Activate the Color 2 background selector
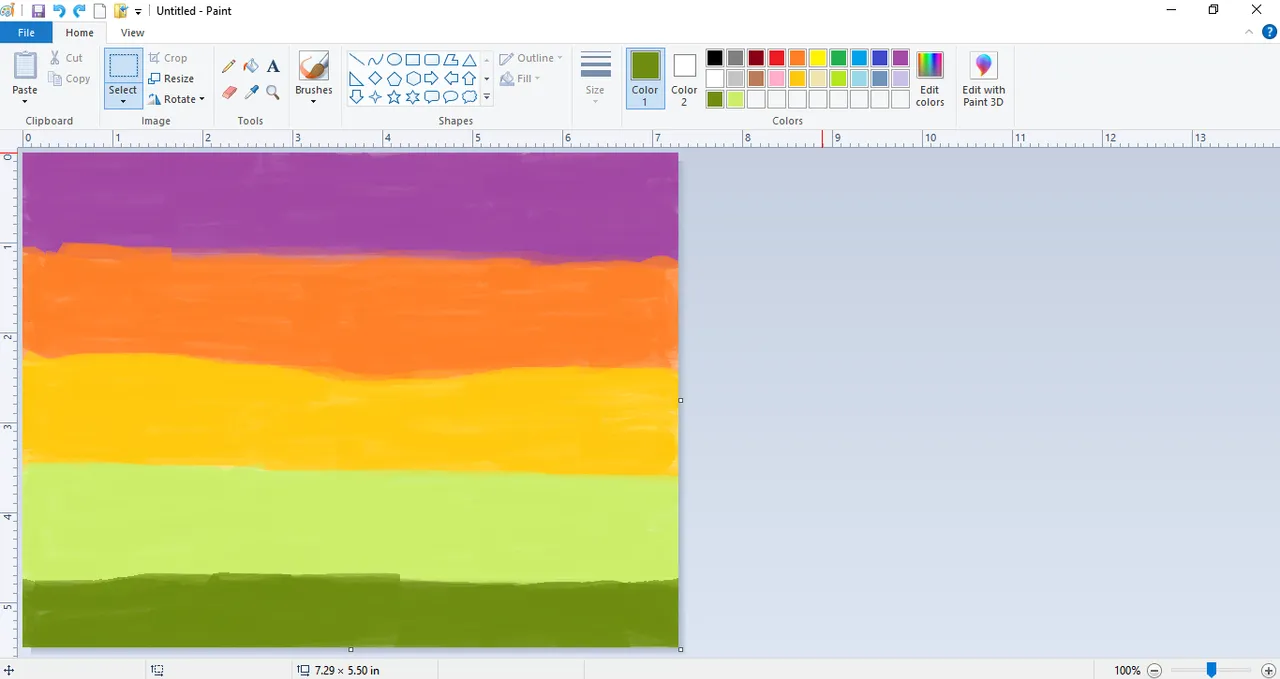The width and height of the screenshot is (1280, 679). point(684,78)
